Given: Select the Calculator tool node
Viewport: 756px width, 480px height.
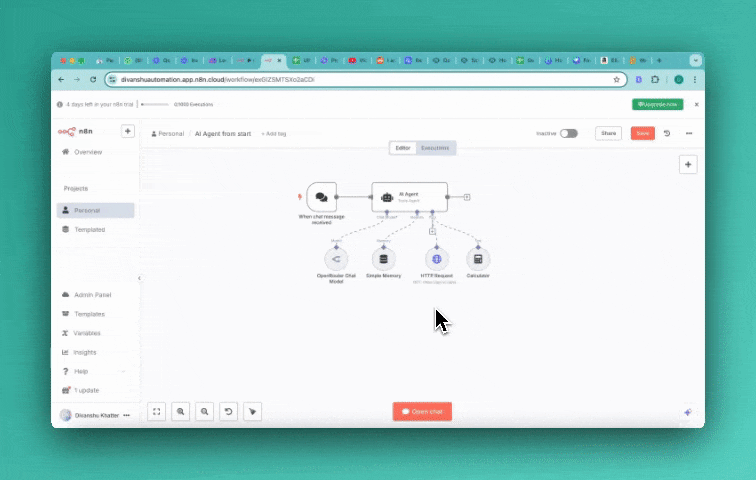Looking at the screenshot, I should point(478,259).
